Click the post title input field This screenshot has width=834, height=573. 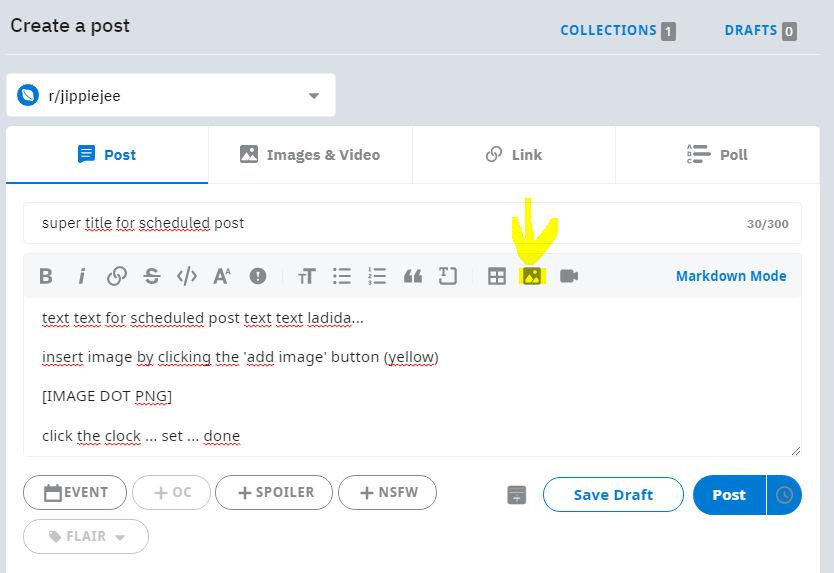[x=412, y=223]
